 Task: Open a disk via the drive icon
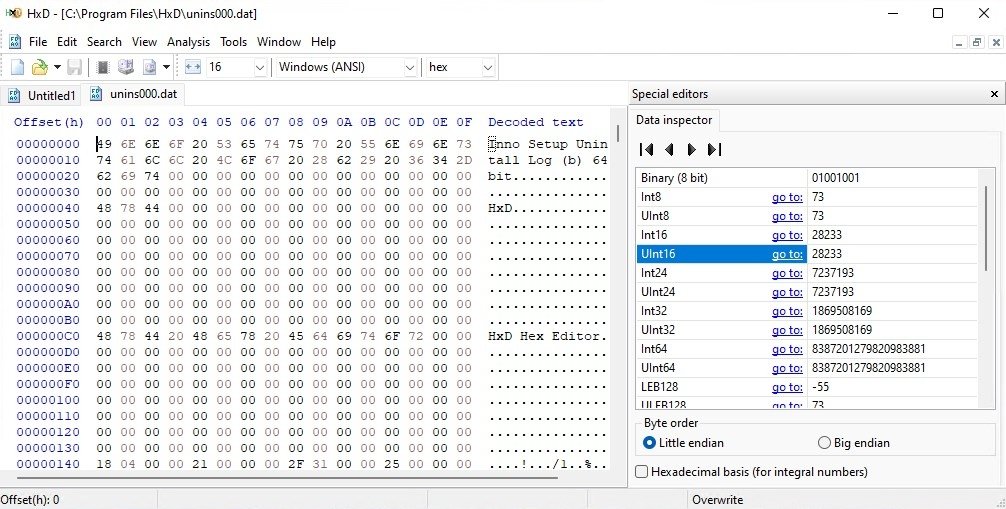click(x=126, y=67)
